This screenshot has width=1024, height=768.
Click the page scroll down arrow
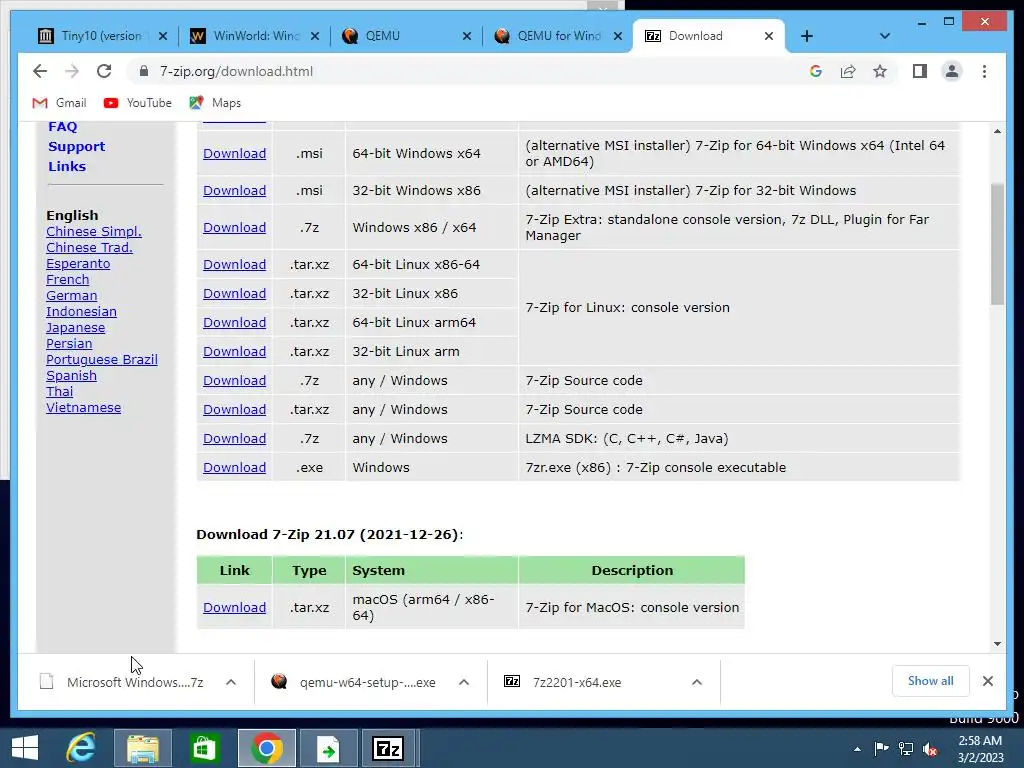(x=997, y=644)
